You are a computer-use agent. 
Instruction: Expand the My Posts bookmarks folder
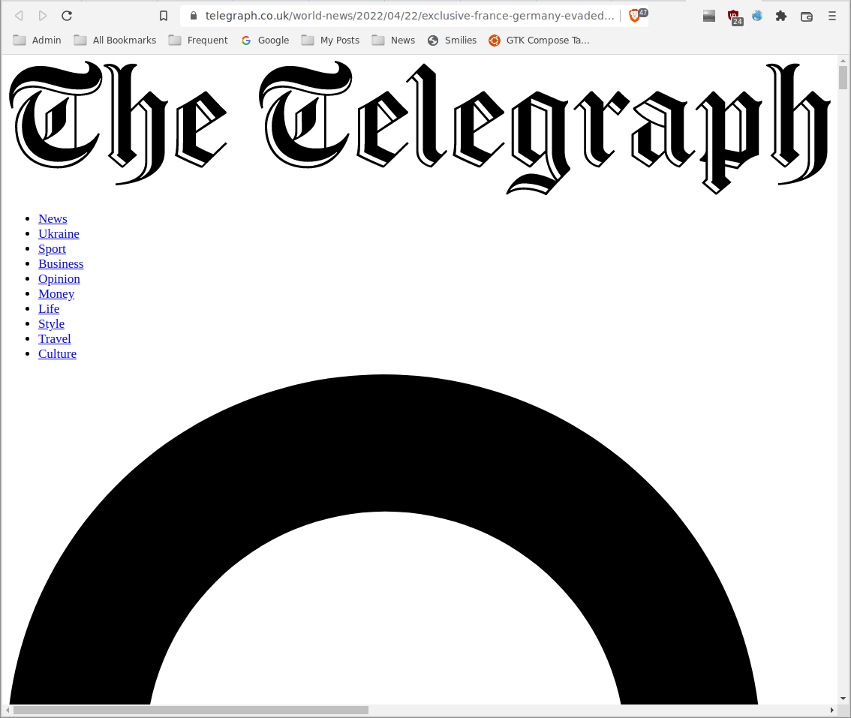331,40
